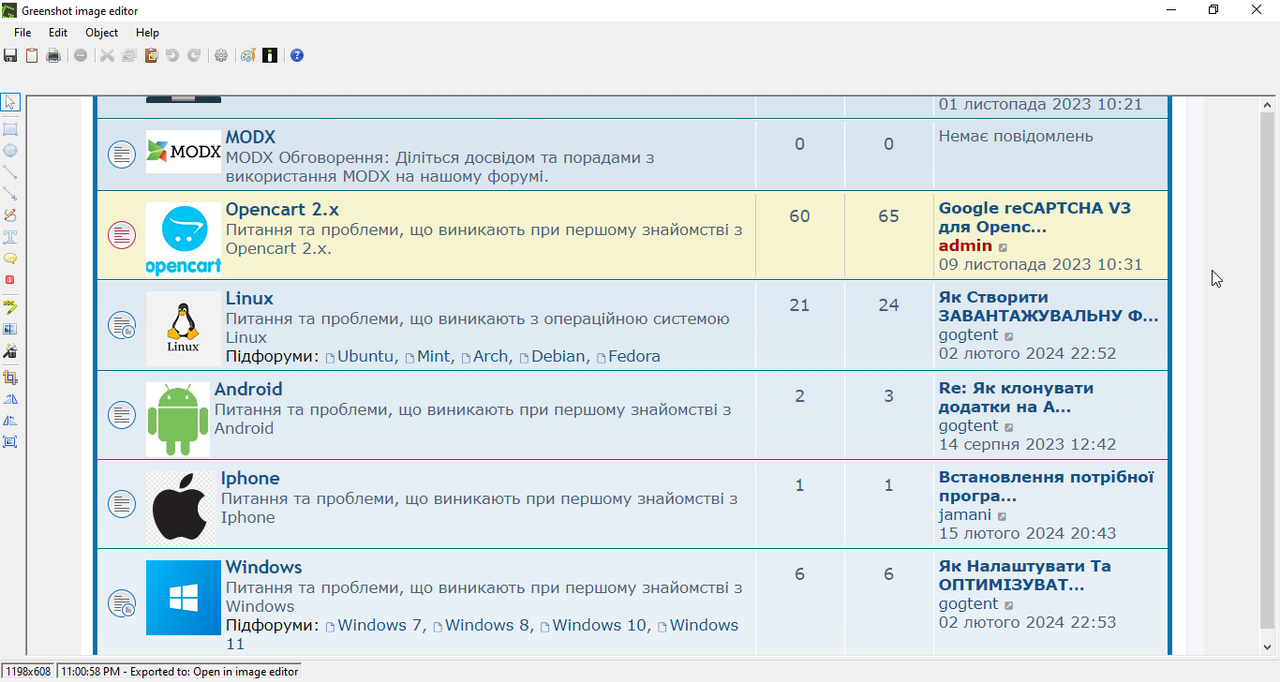Click the 'Exported to: Open in image editor' status

(x=179, y=672)
